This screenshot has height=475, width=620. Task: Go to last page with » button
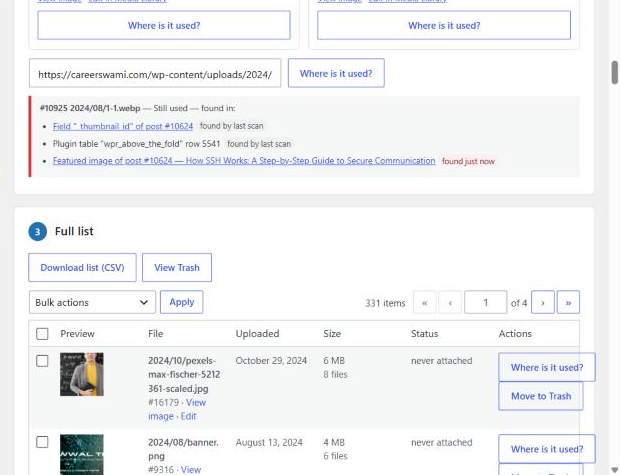click(568, 303)
